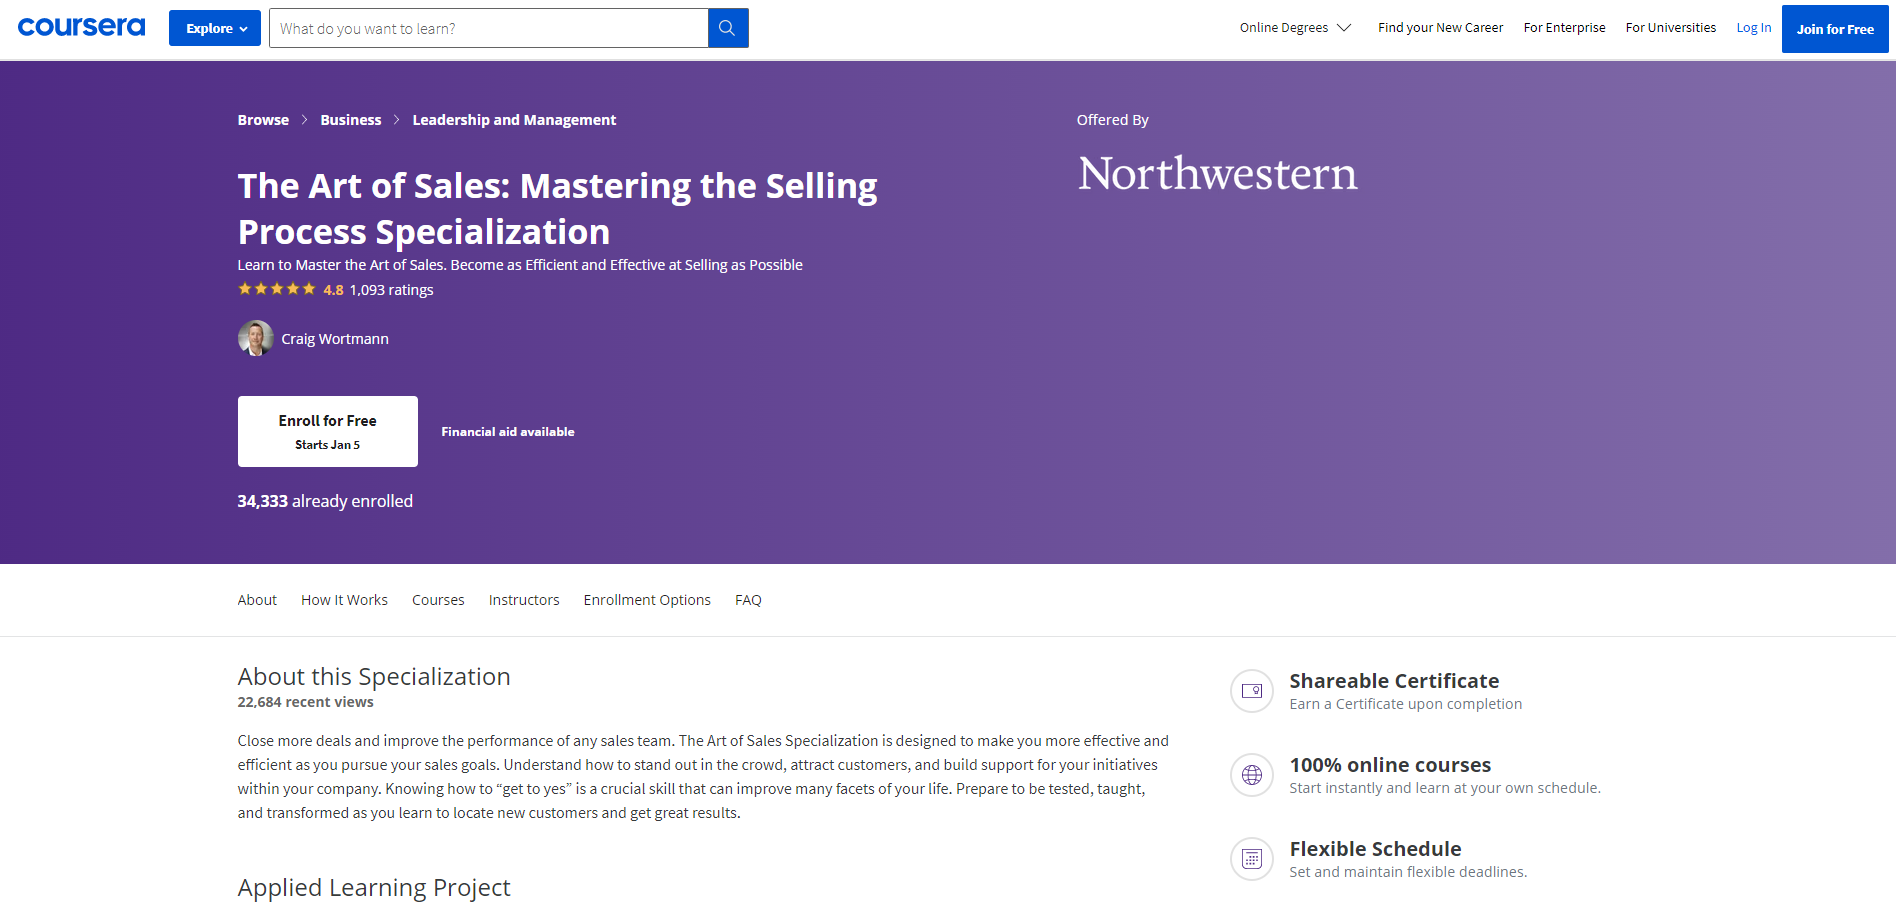Screen dimensions: 1896x905
Task: Switch to the Enrollment Options tab
Action: click(x=647, y=600)
